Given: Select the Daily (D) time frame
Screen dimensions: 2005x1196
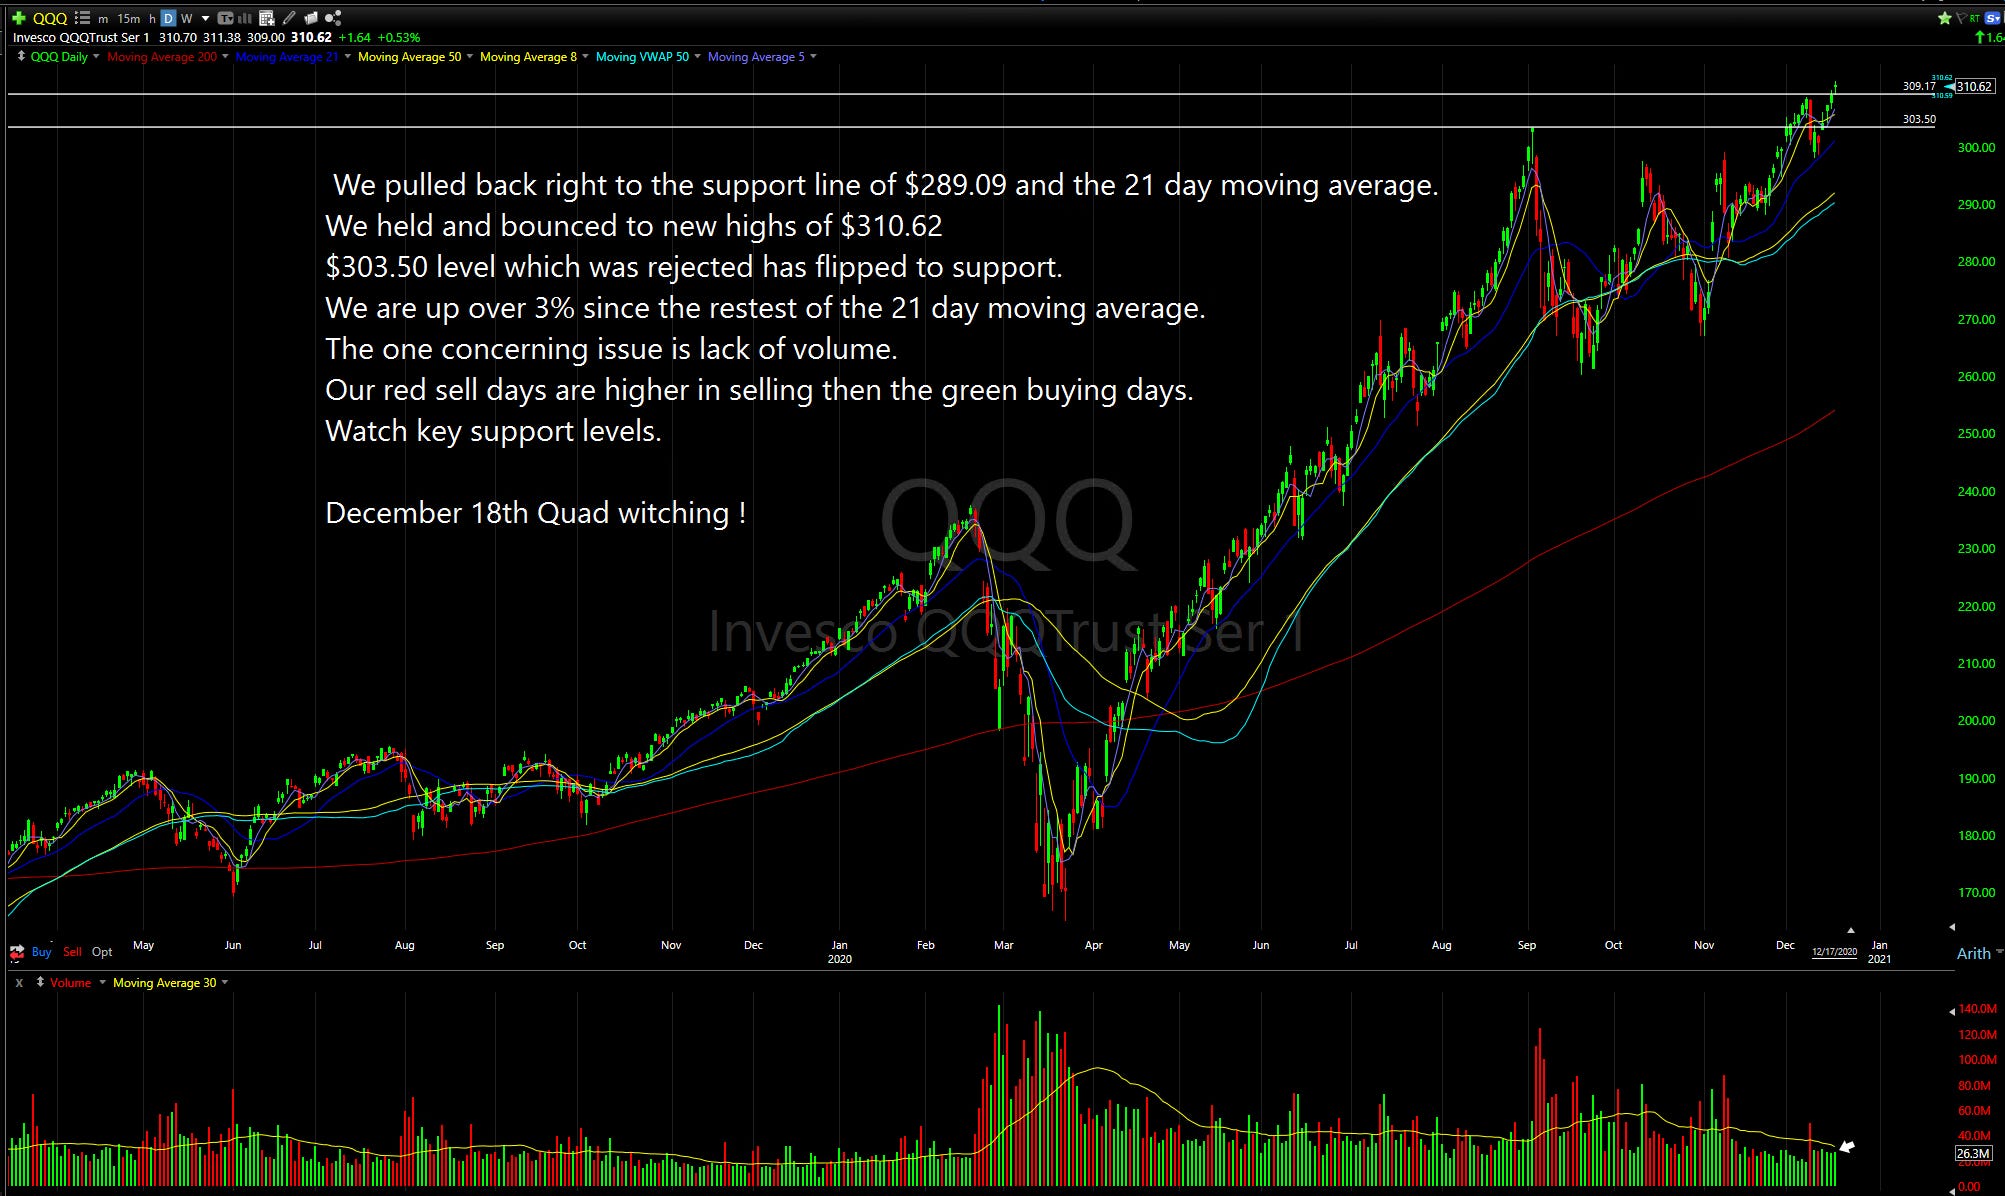Looking at the screenshot, I should tap(168, 18).
